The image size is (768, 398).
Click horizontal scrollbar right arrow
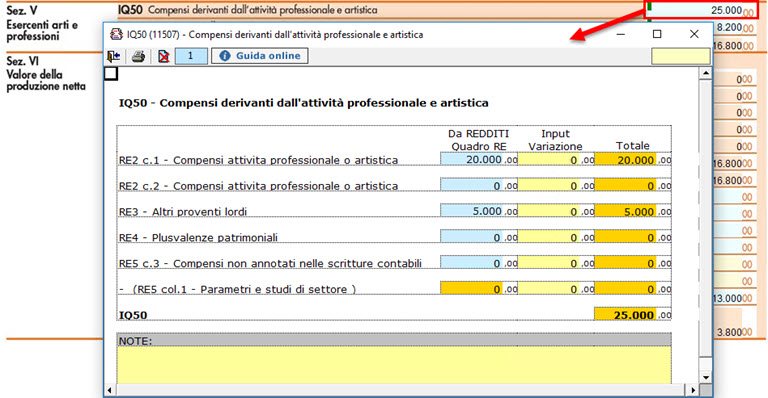(x=693, y=390)
